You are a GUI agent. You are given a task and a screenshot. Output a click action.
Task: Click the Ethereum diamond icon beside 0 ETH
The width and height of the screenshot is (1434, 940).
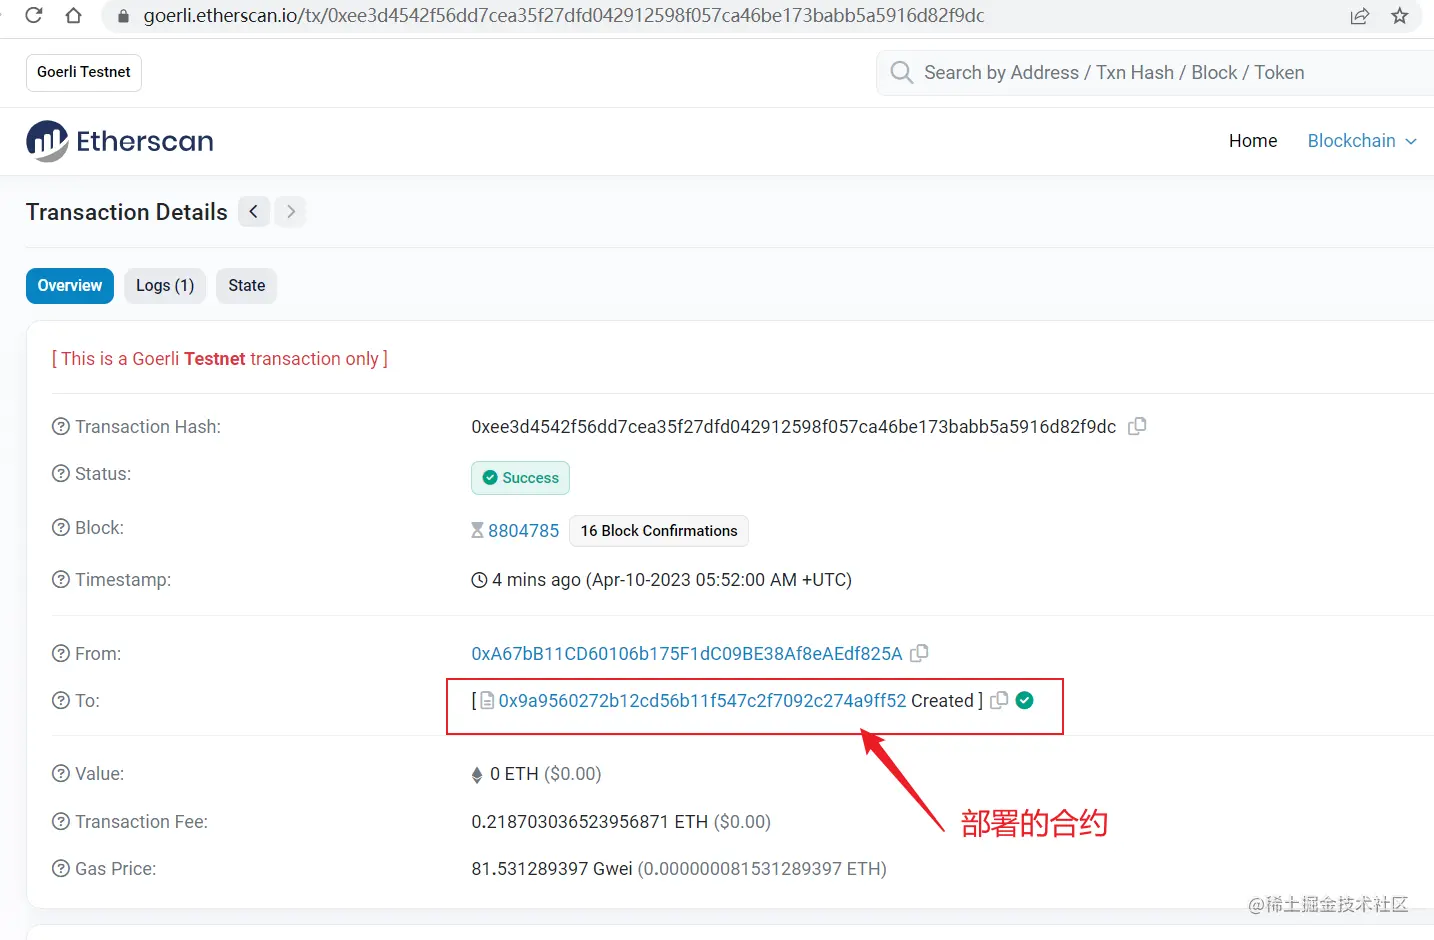477,775
